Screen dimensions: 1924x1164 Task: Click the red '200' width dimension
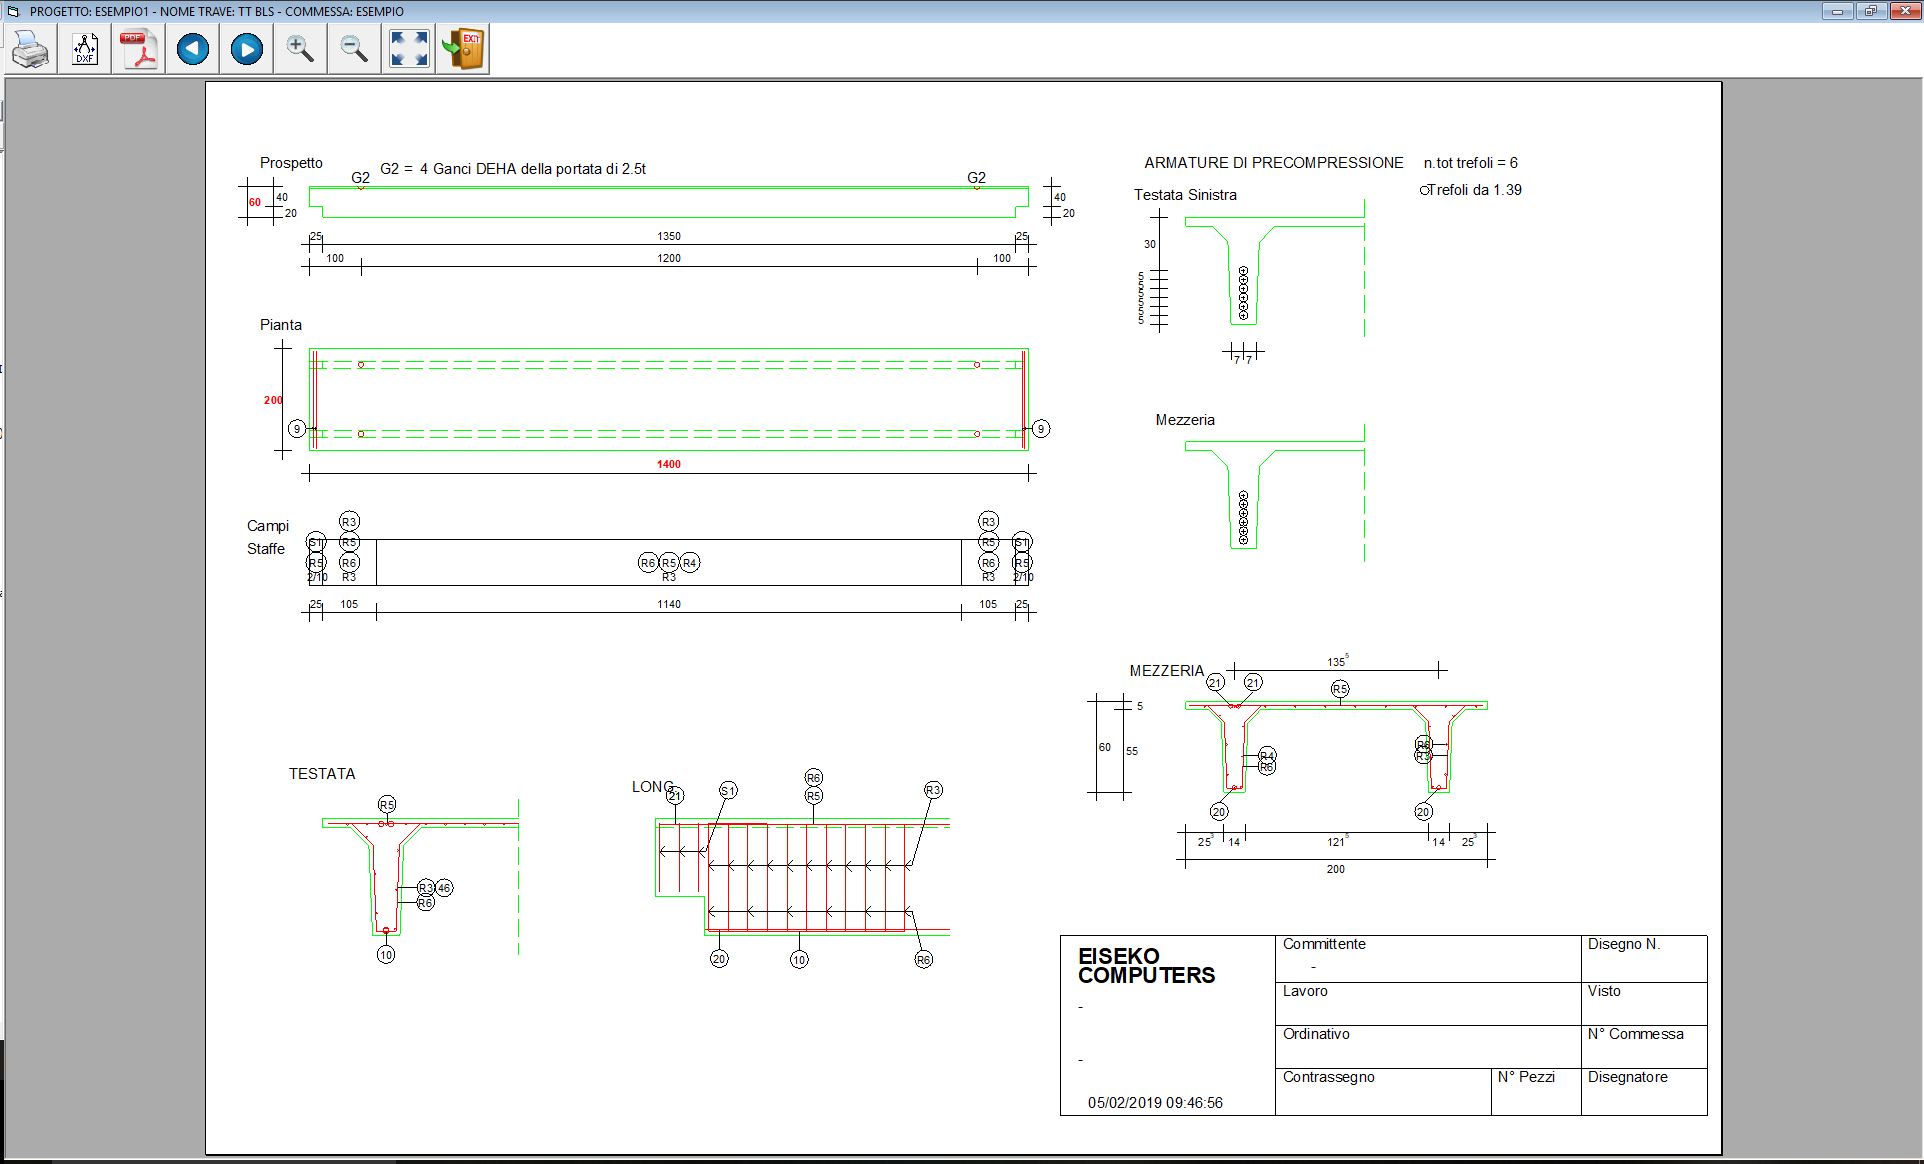[x=273, y=400]
